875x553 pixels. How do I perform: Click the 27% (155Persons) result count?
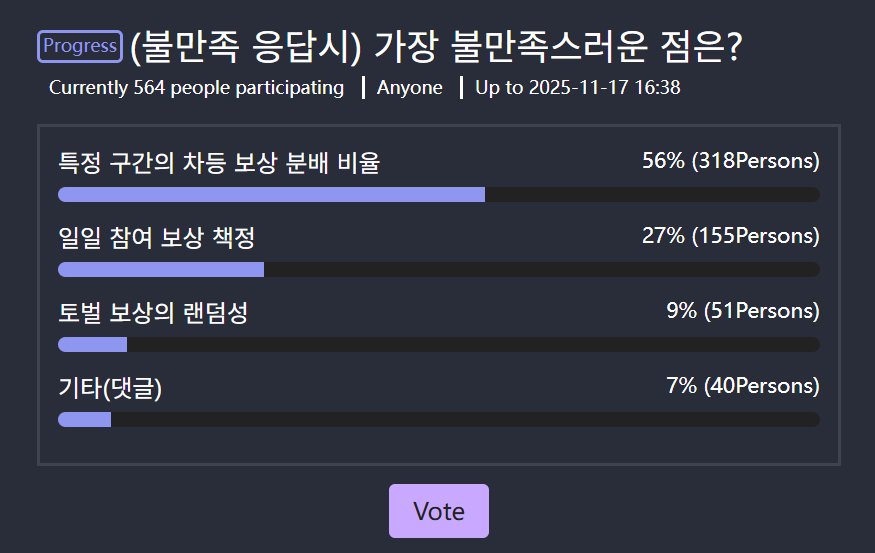tap(730, 237)
